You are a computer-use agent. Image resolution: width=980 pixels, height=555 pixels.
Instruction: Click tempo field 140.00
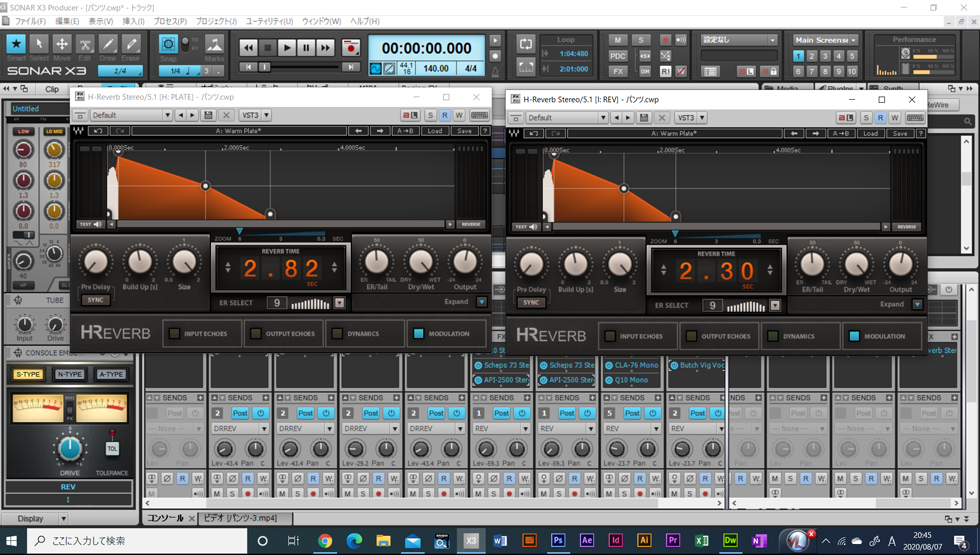(x=436, y=69)
